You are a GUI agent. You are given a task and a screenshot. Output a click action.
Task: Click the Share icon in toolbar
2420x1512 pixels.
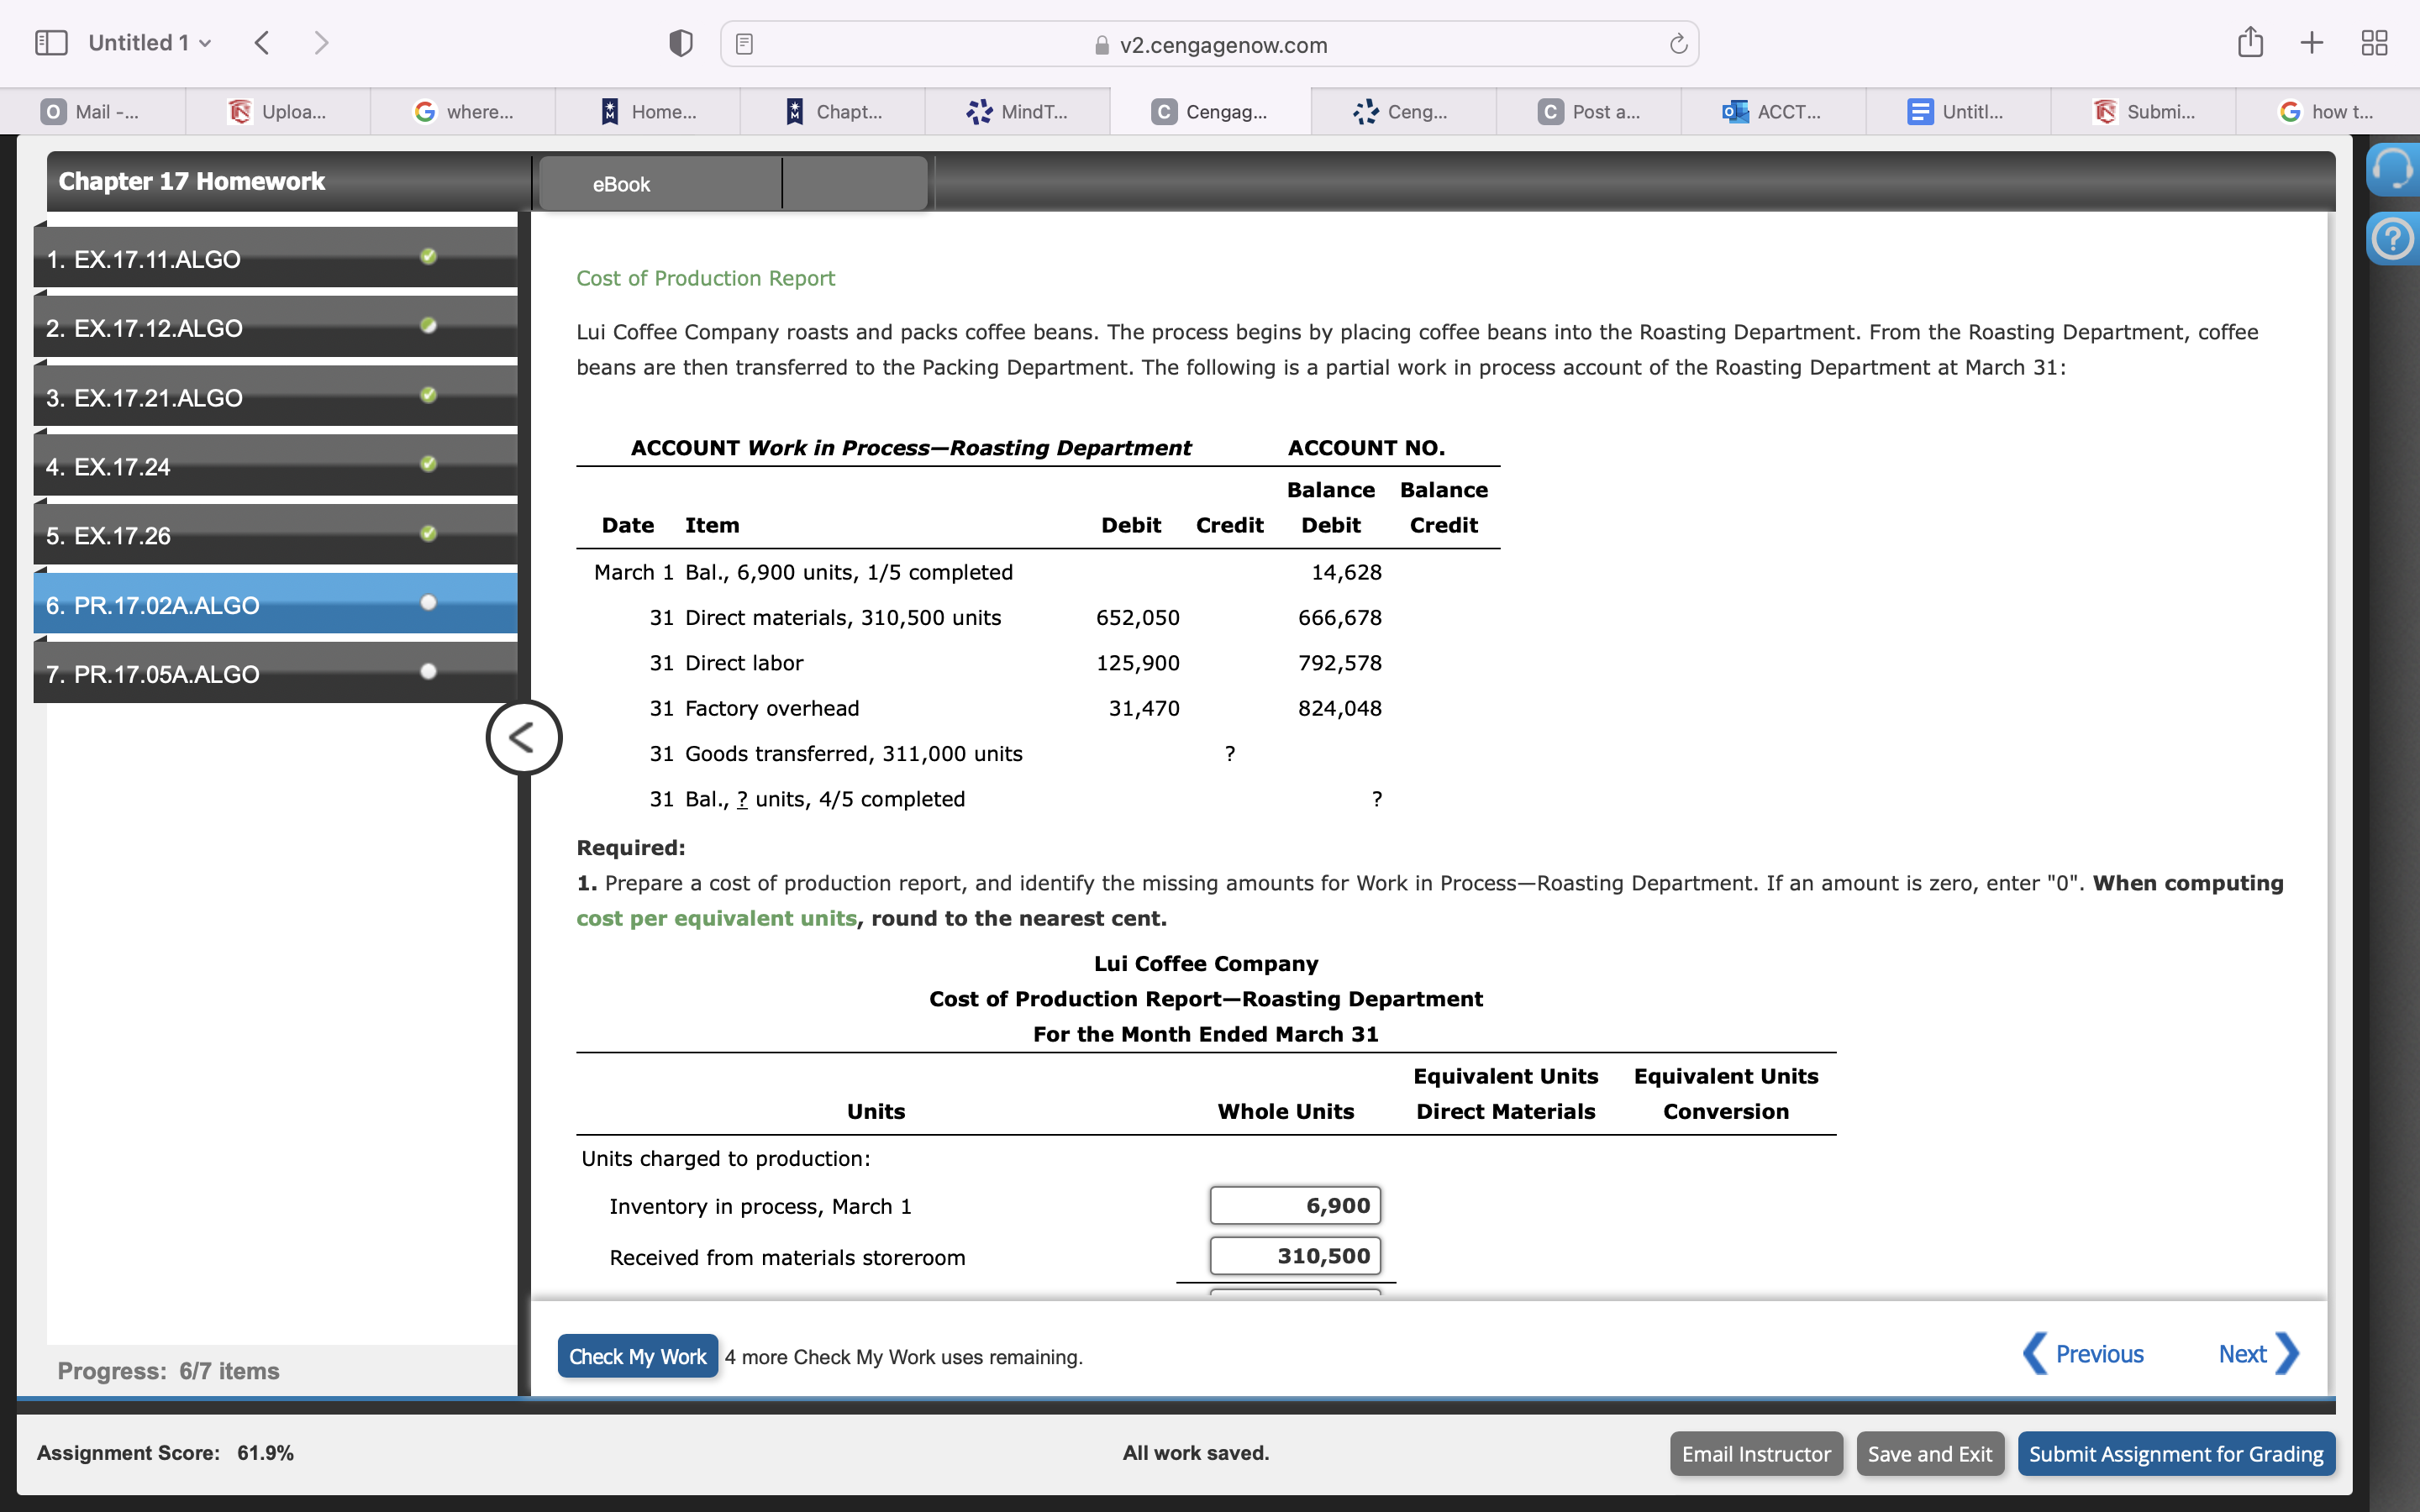pos(2250,43)
